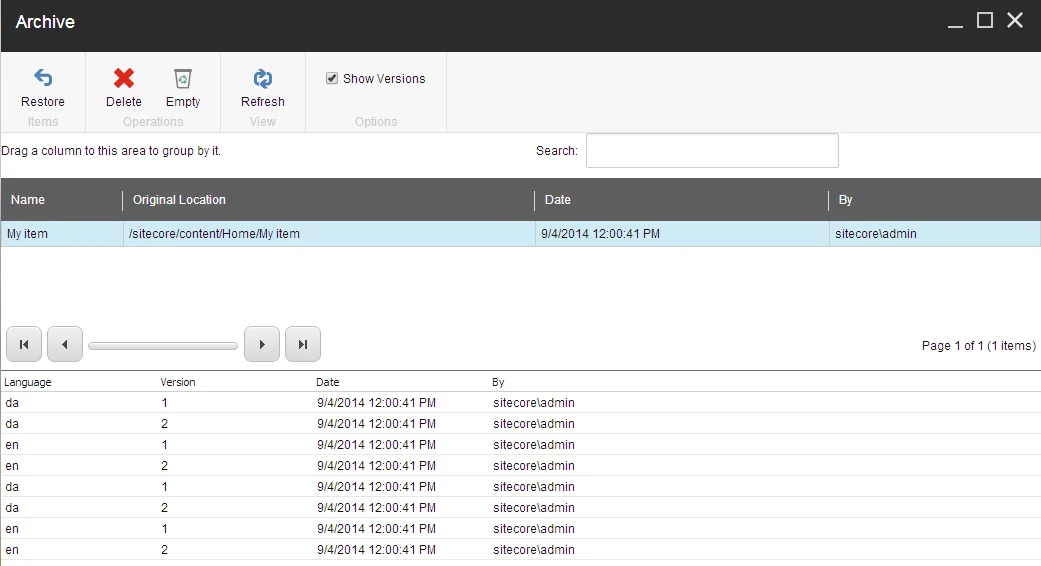Click the pager slider track

pyautogui.click(x=163, y=346)
